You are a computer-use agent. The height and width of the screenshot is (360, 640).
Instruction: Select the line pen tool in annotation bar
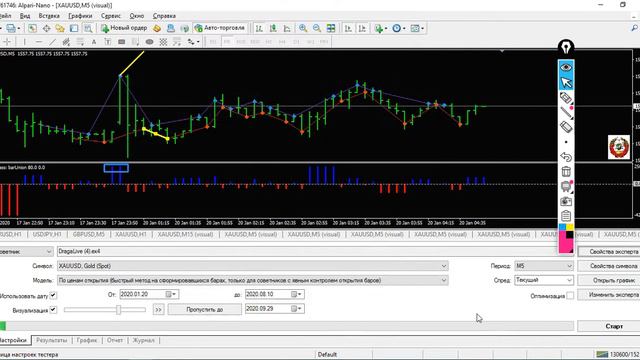[x=566, y=113]
